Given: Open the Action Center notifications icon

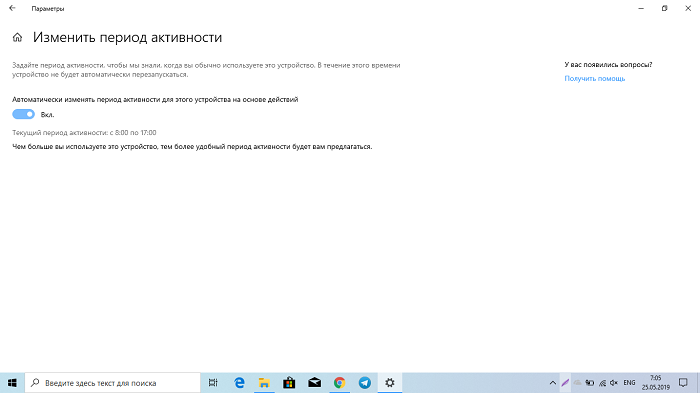Looking at the screenshot, I should pos(683,383).
